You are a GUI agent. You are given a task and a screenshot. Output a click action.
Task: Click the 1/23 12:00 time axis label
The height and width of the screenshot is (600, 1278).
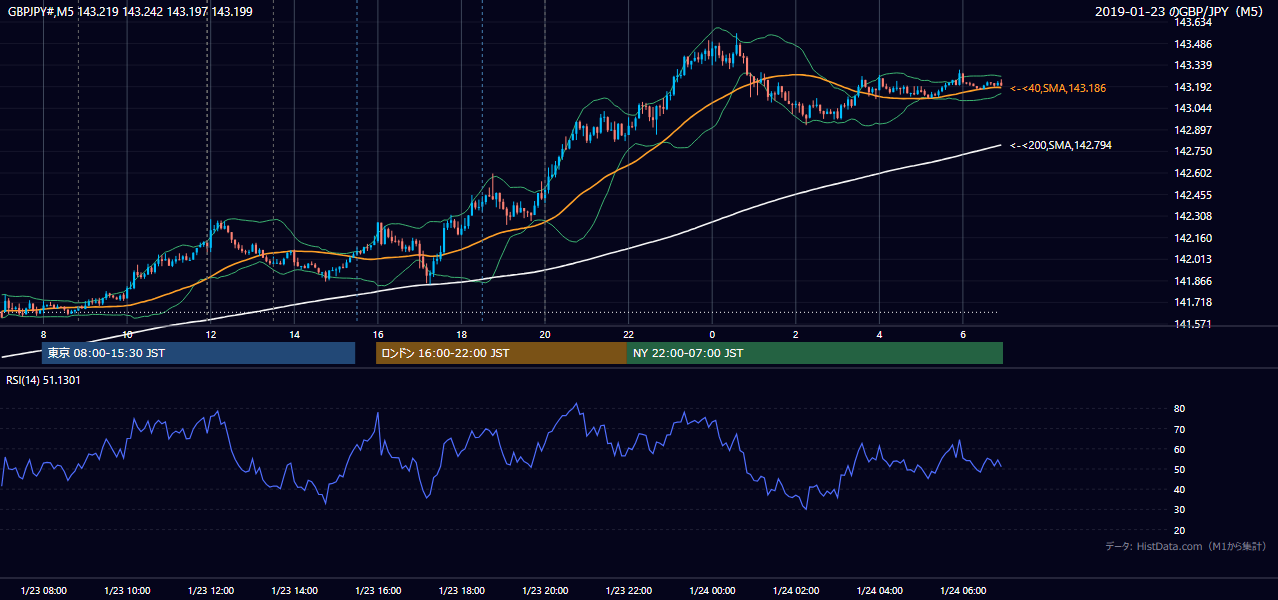click(210, 591)
